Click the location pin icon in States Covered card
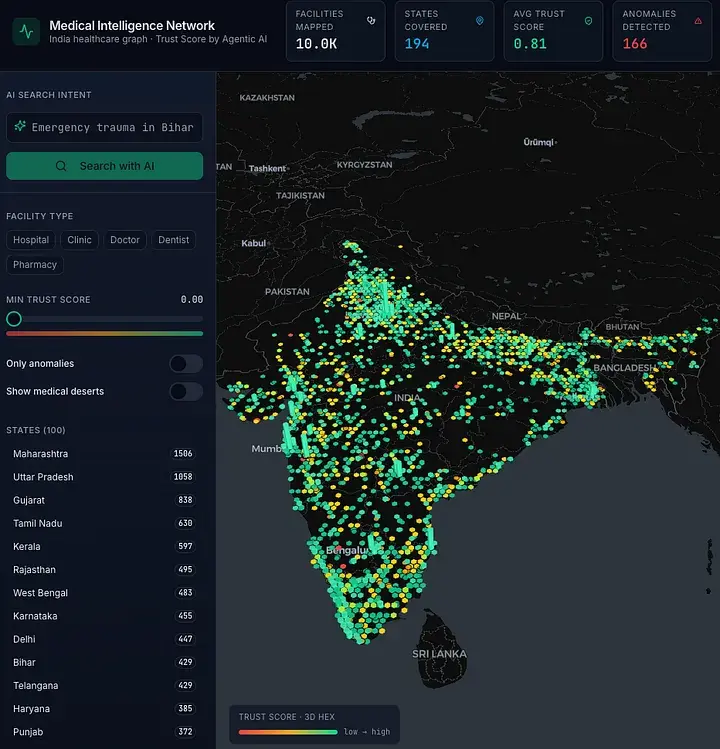The height and width of the screenshot is (749, 720). tap(480, 21)
